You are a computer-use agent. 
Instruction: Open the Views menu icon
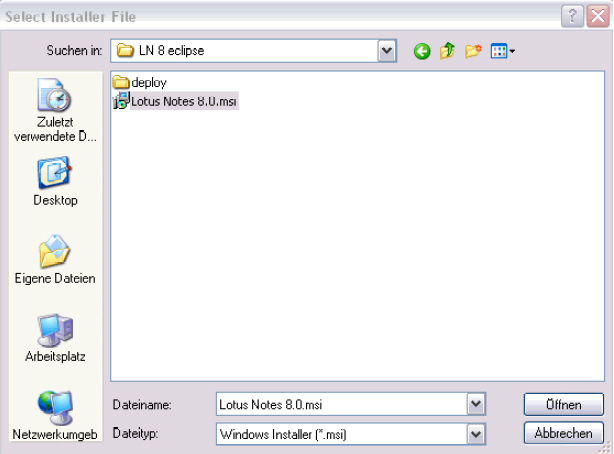pos(502,51)
